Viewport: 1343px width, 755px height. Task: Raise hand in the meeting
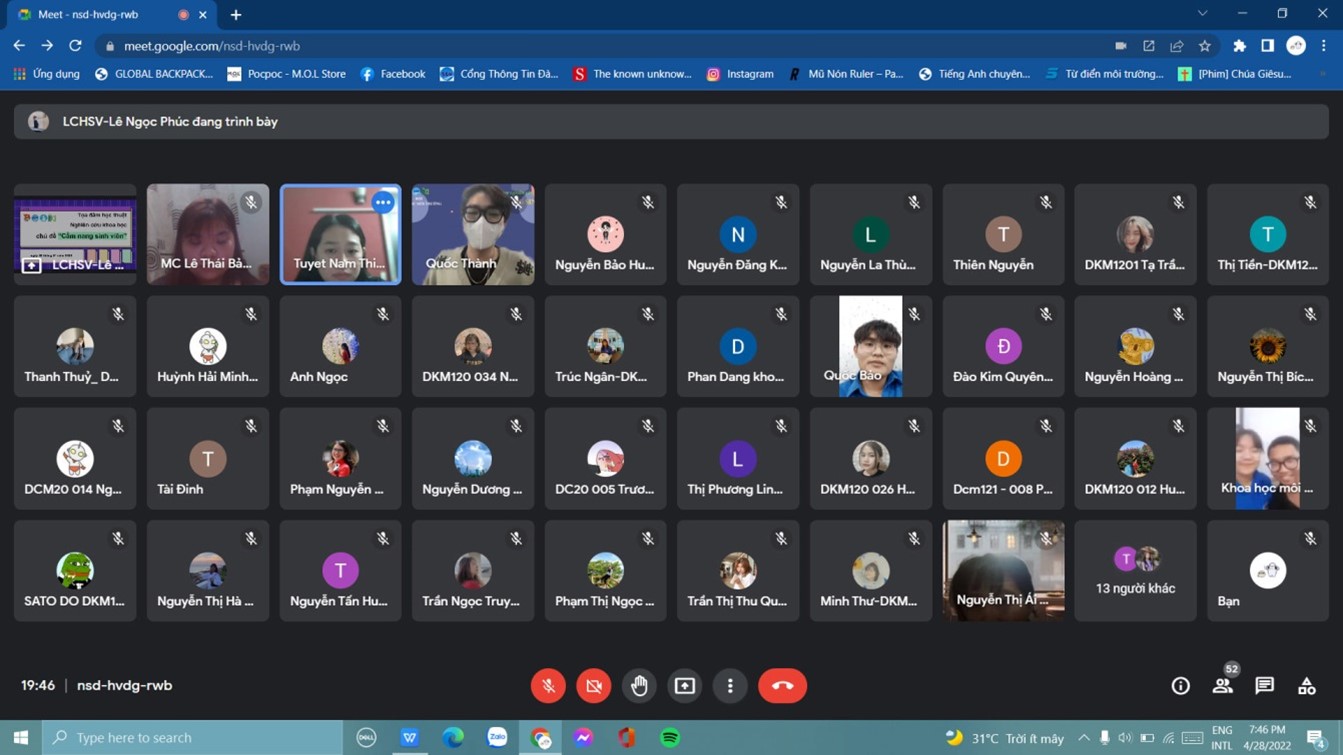(x=639, y=686)
